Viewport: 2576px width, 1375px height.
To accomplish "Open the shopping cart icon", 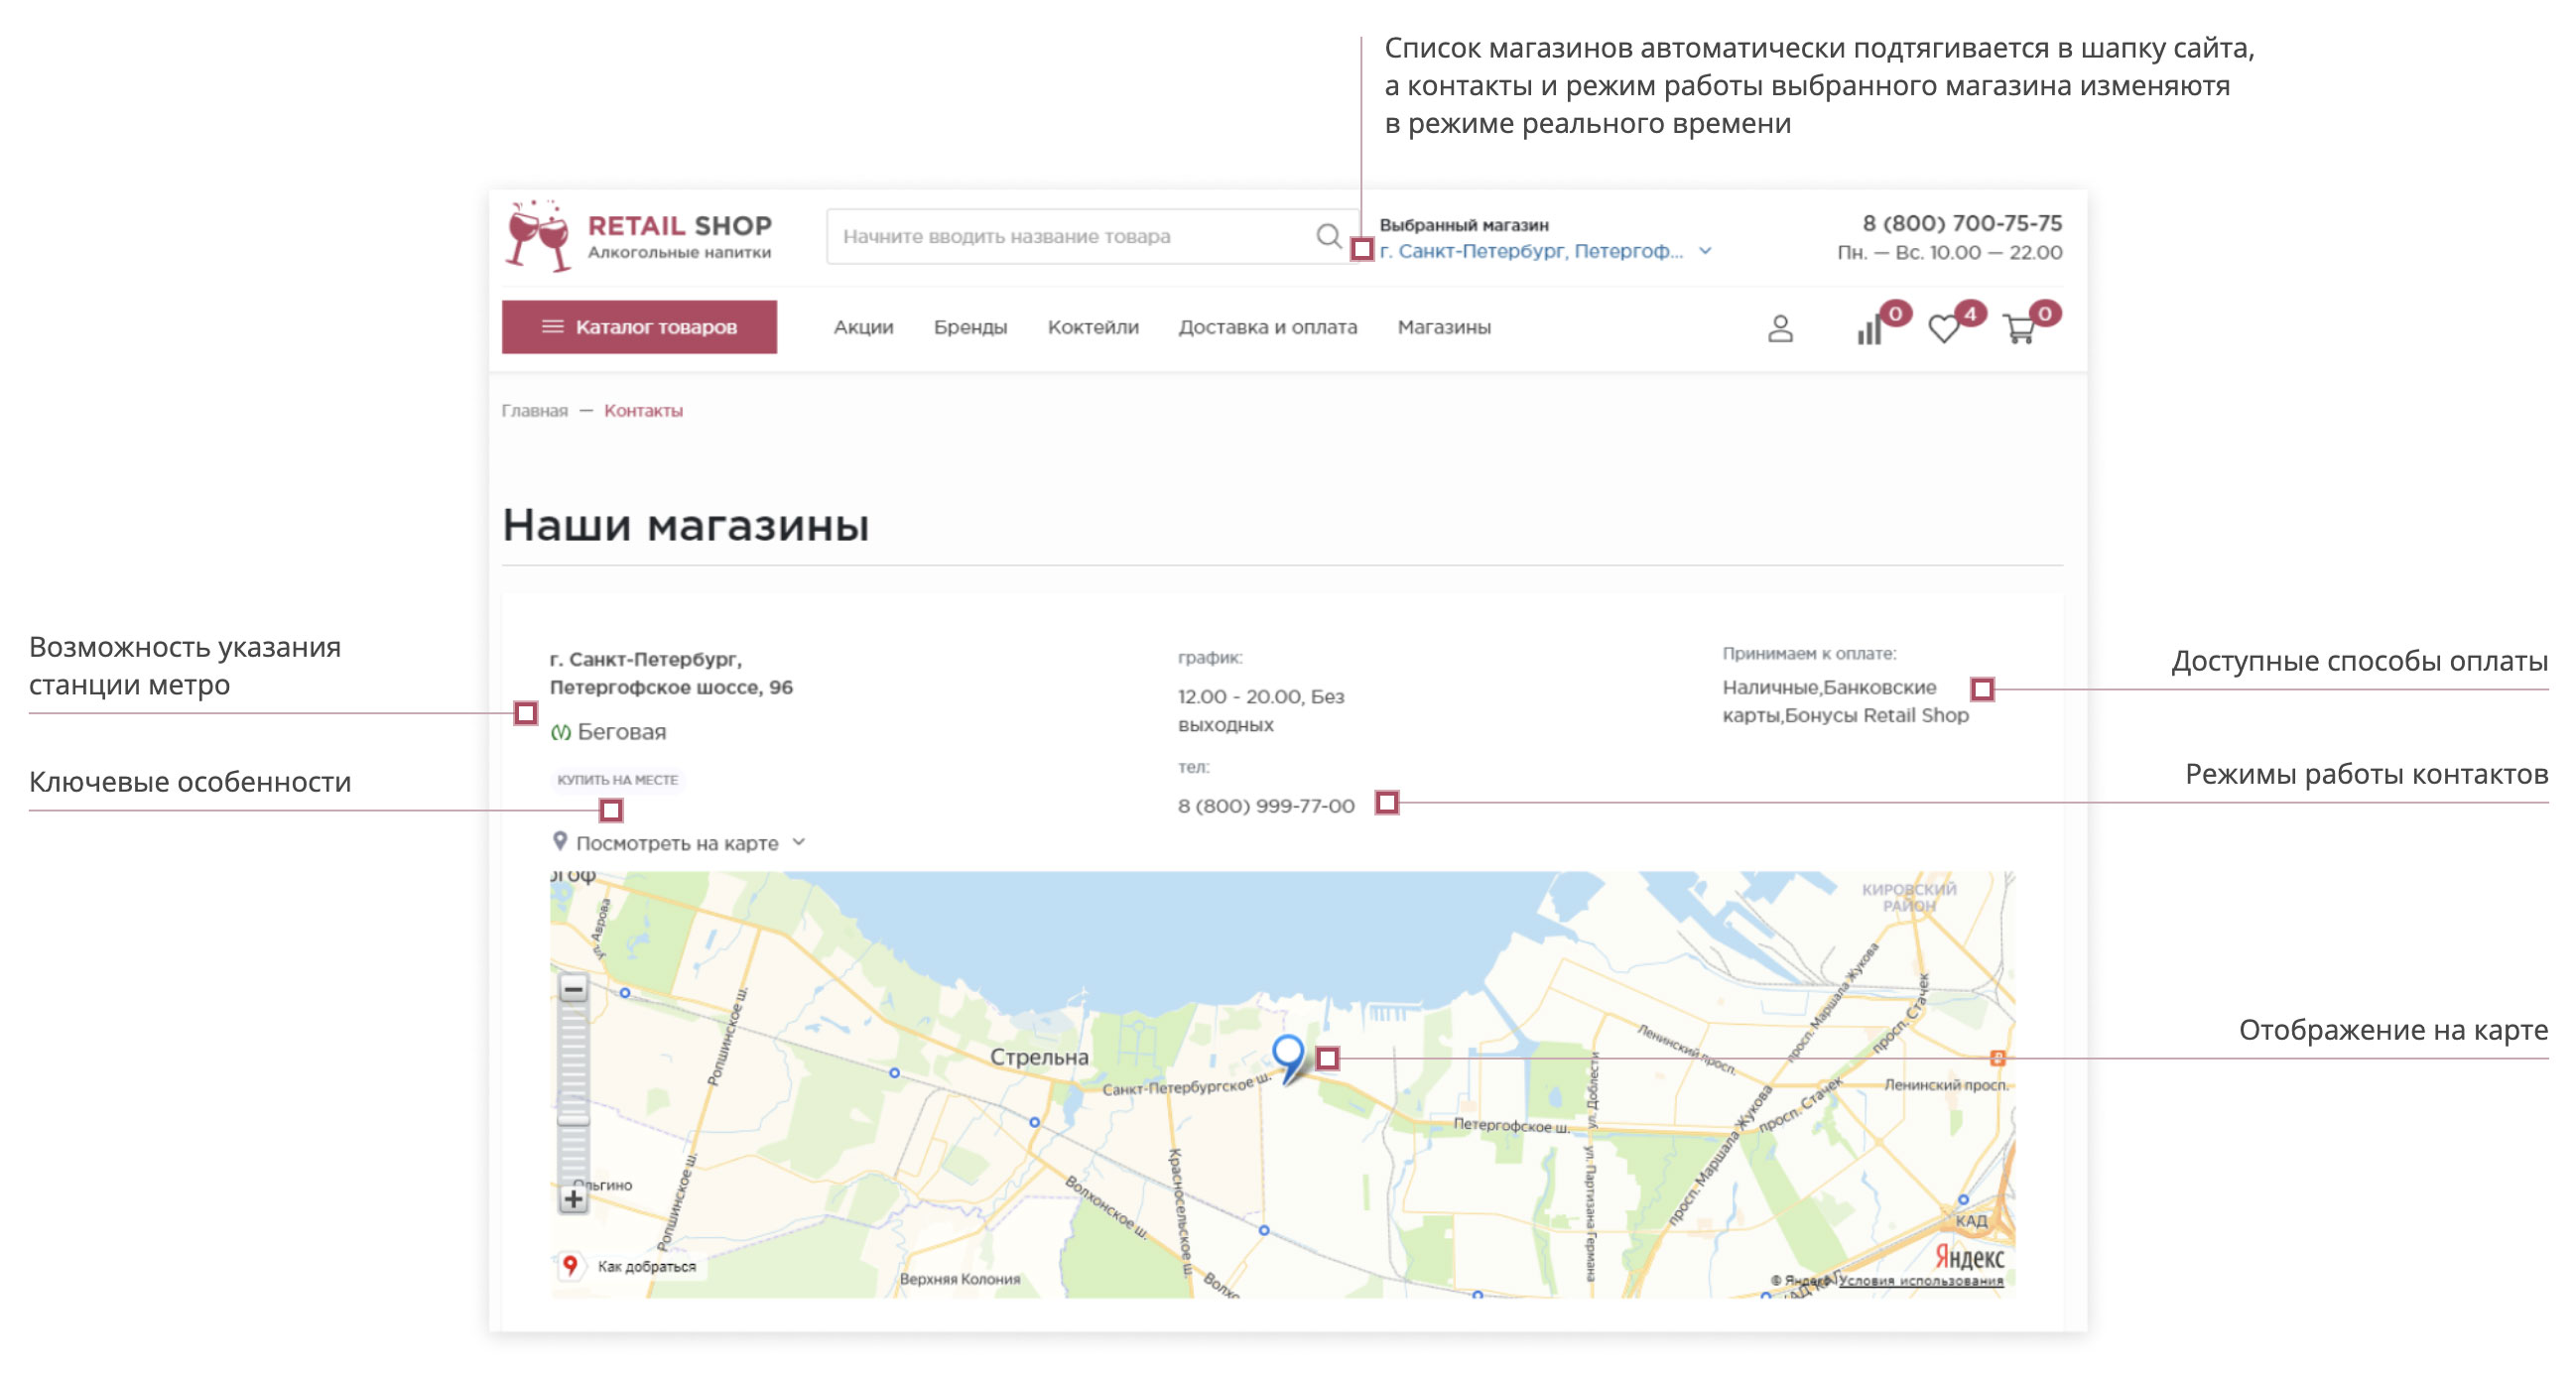I will pos(2019,329).
